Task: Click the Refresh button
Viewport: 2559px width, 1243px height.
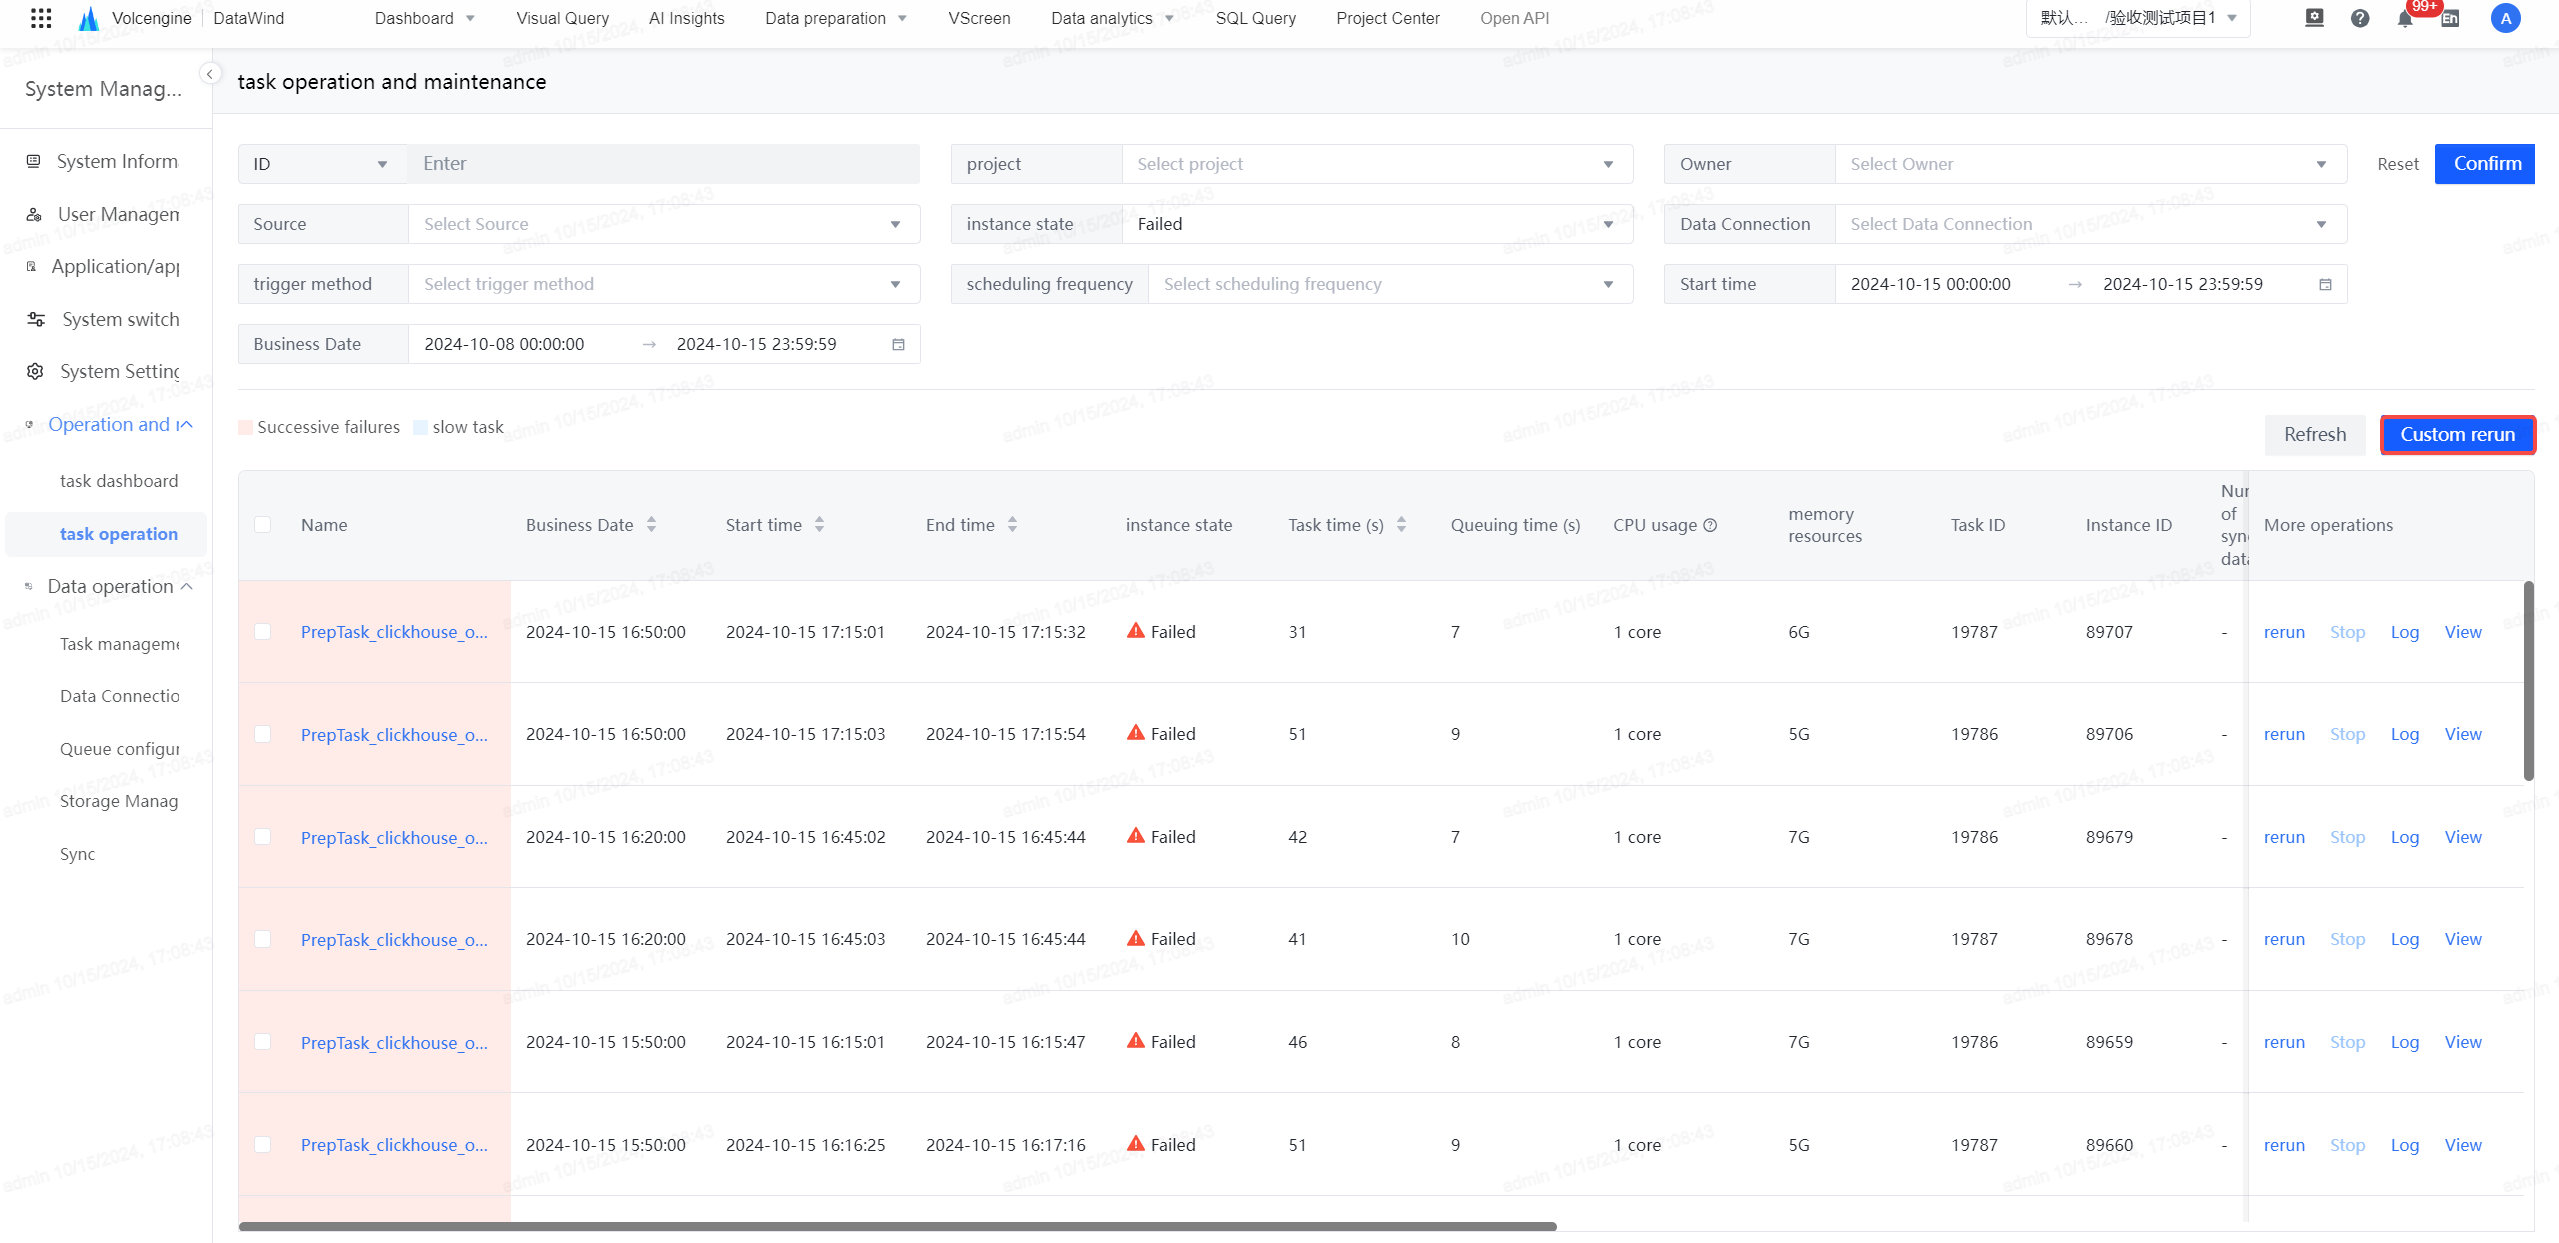Action: point(2314,434)
